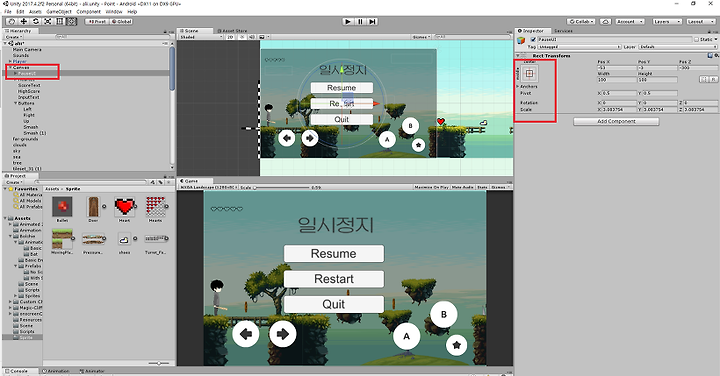Collapse the Canvas item in Hierarchy
Screen dimensions: 720x376
11,67
